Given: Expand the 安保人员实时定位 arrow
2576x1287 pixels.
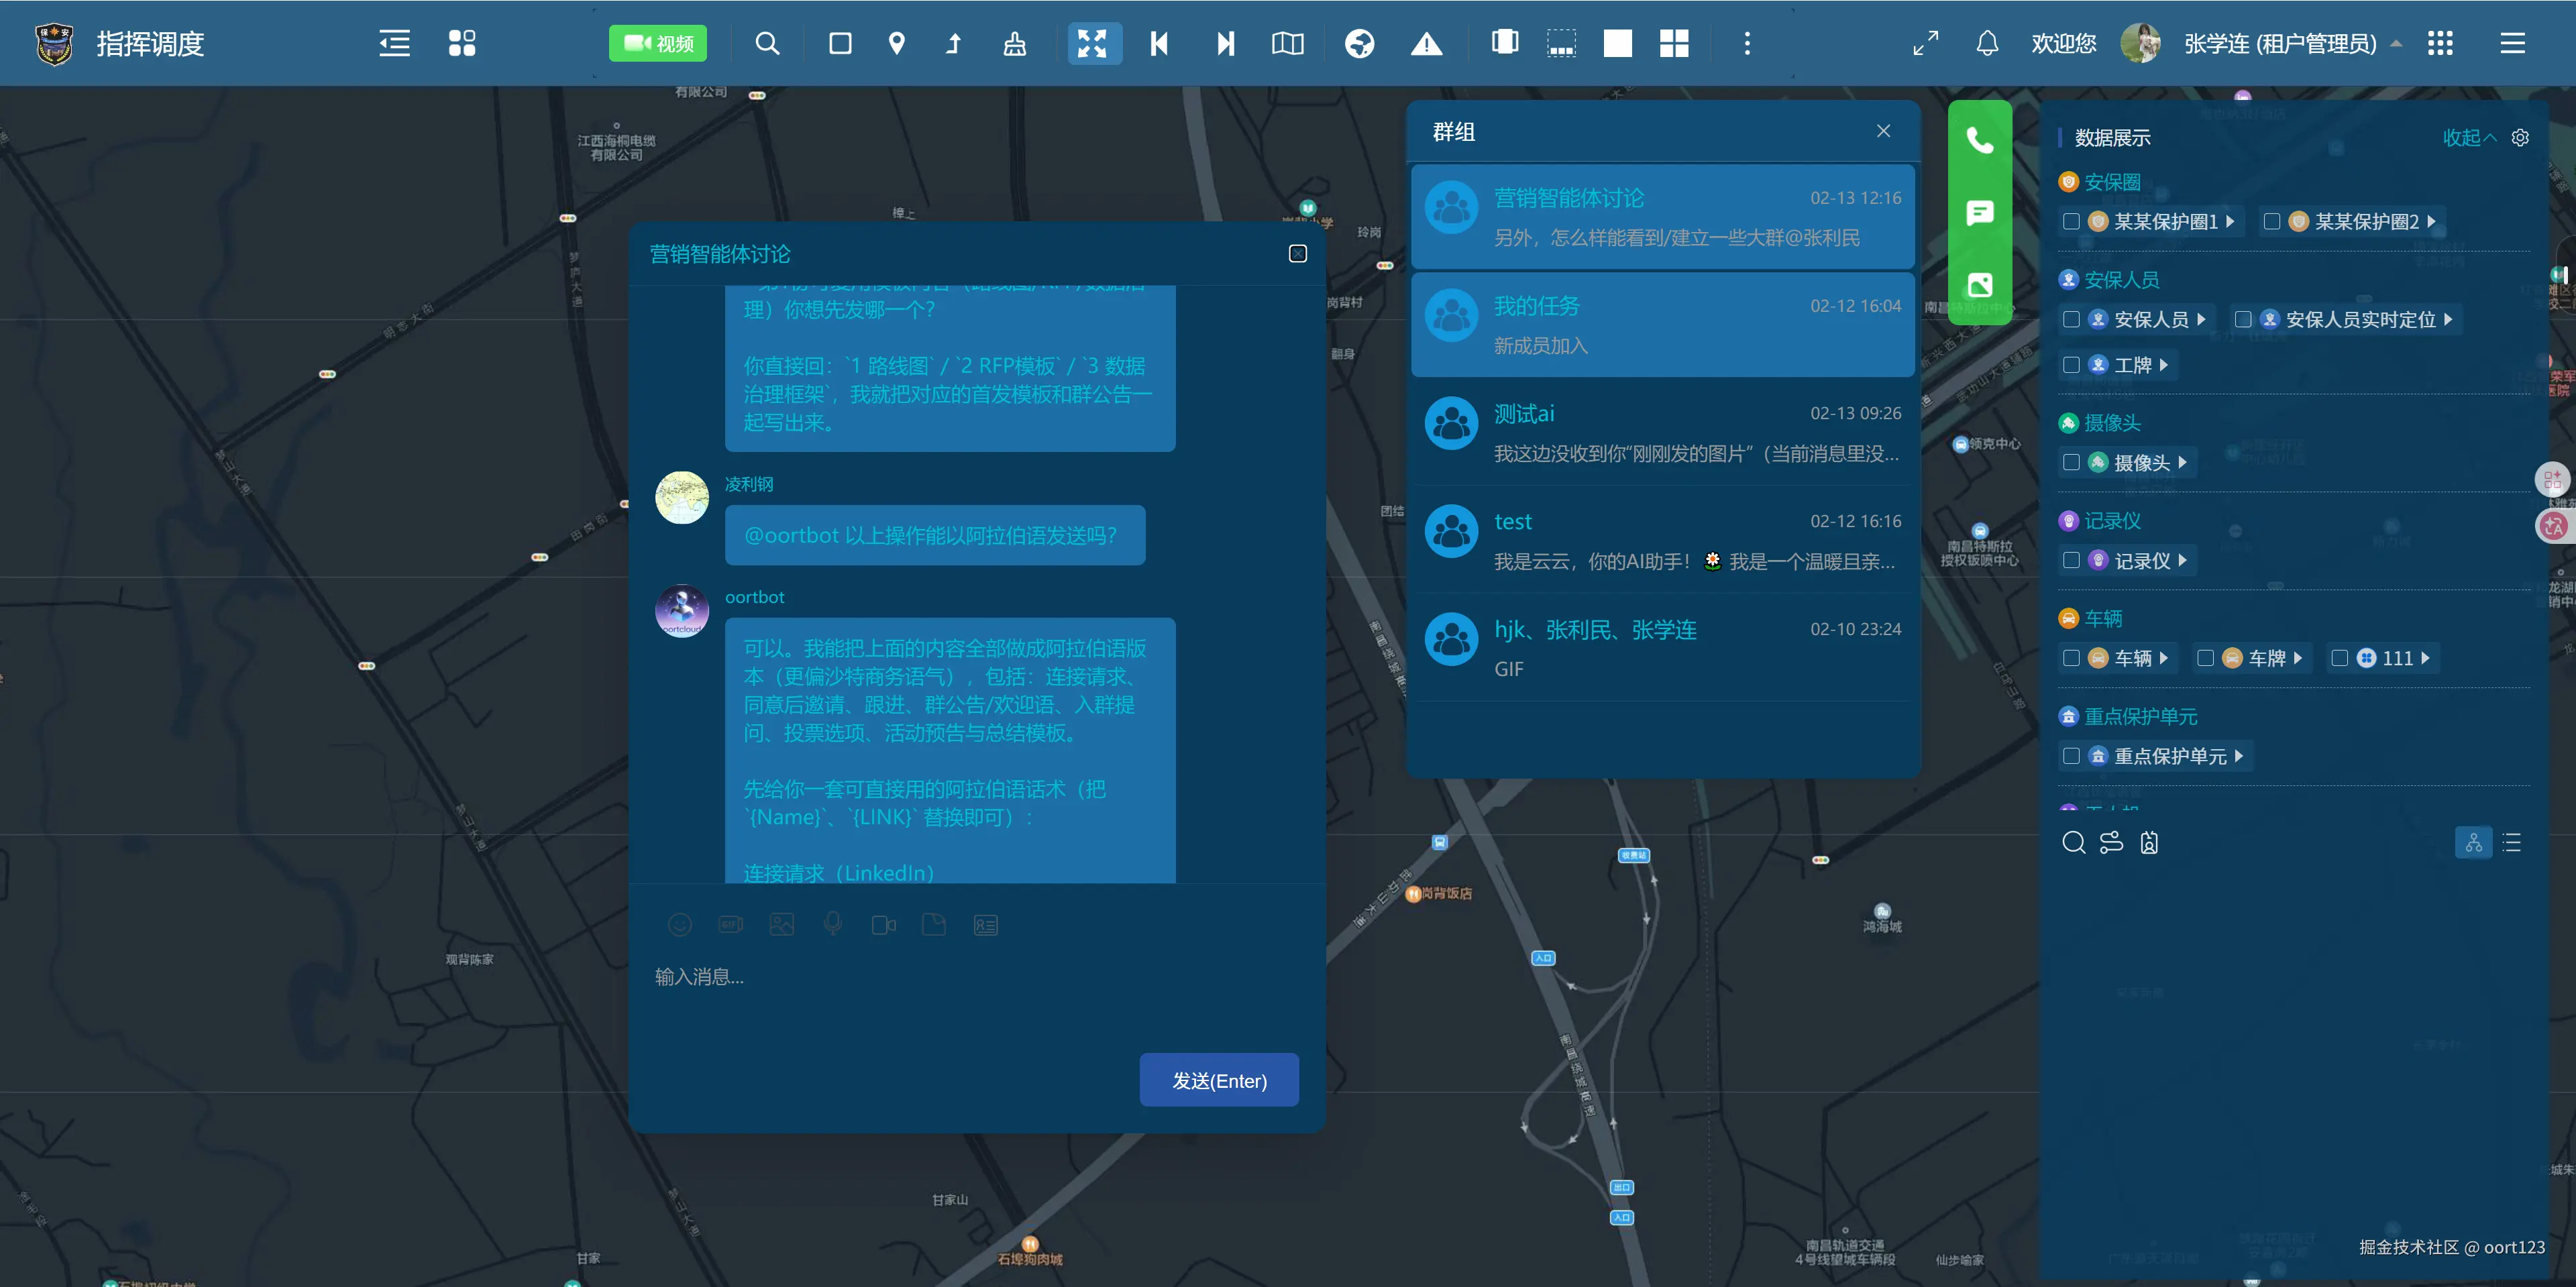Looking at the screenshot, I should pyautogui.click(x=2448, y=319).
